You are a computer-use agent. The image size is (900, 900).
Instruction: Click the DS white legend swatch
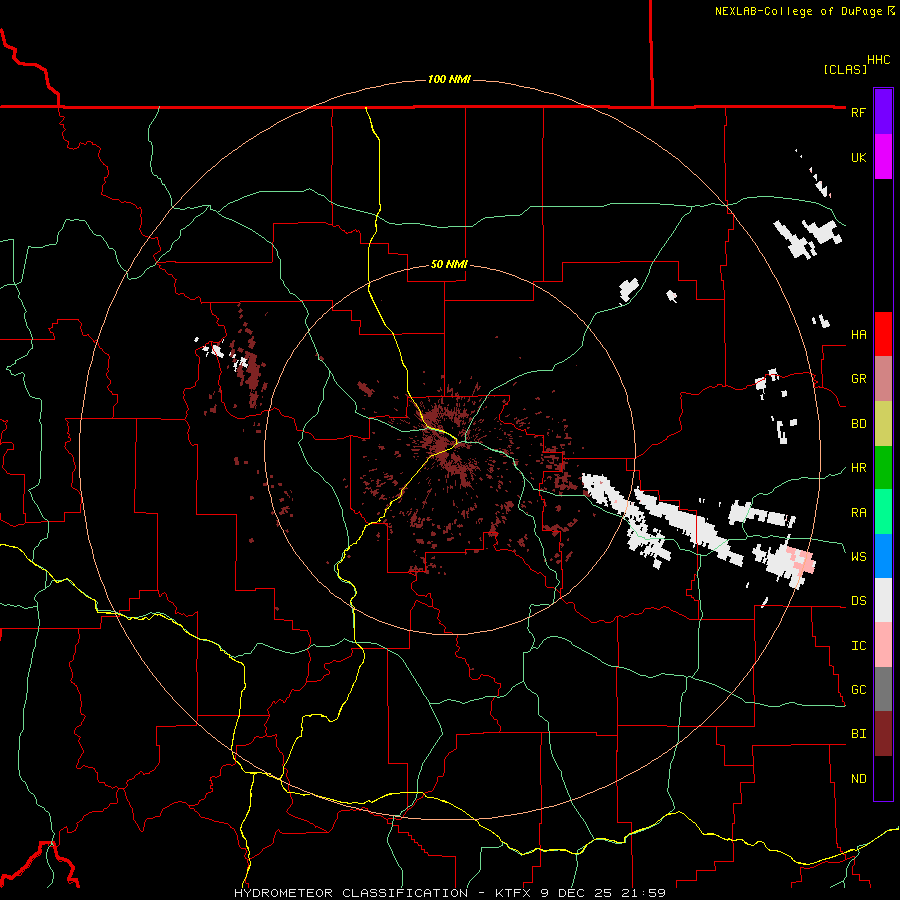[x=883, y=600]
